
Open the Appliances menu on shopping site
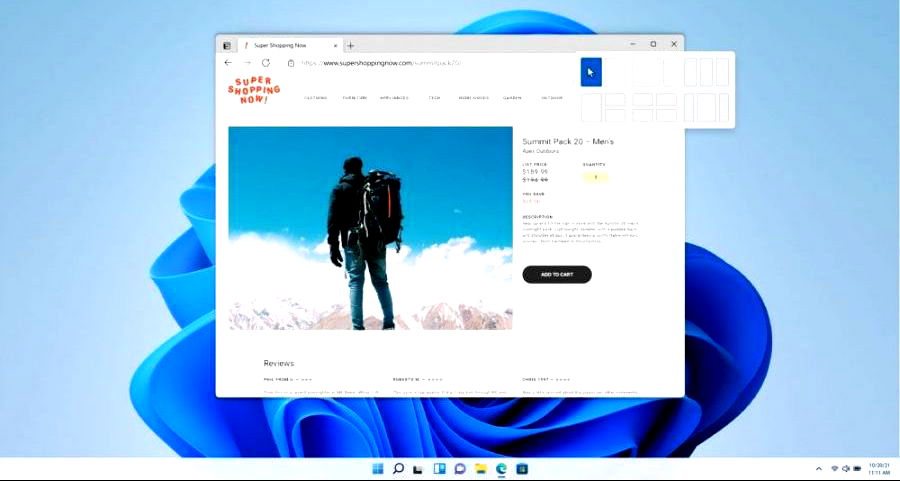tap(394, 98)
